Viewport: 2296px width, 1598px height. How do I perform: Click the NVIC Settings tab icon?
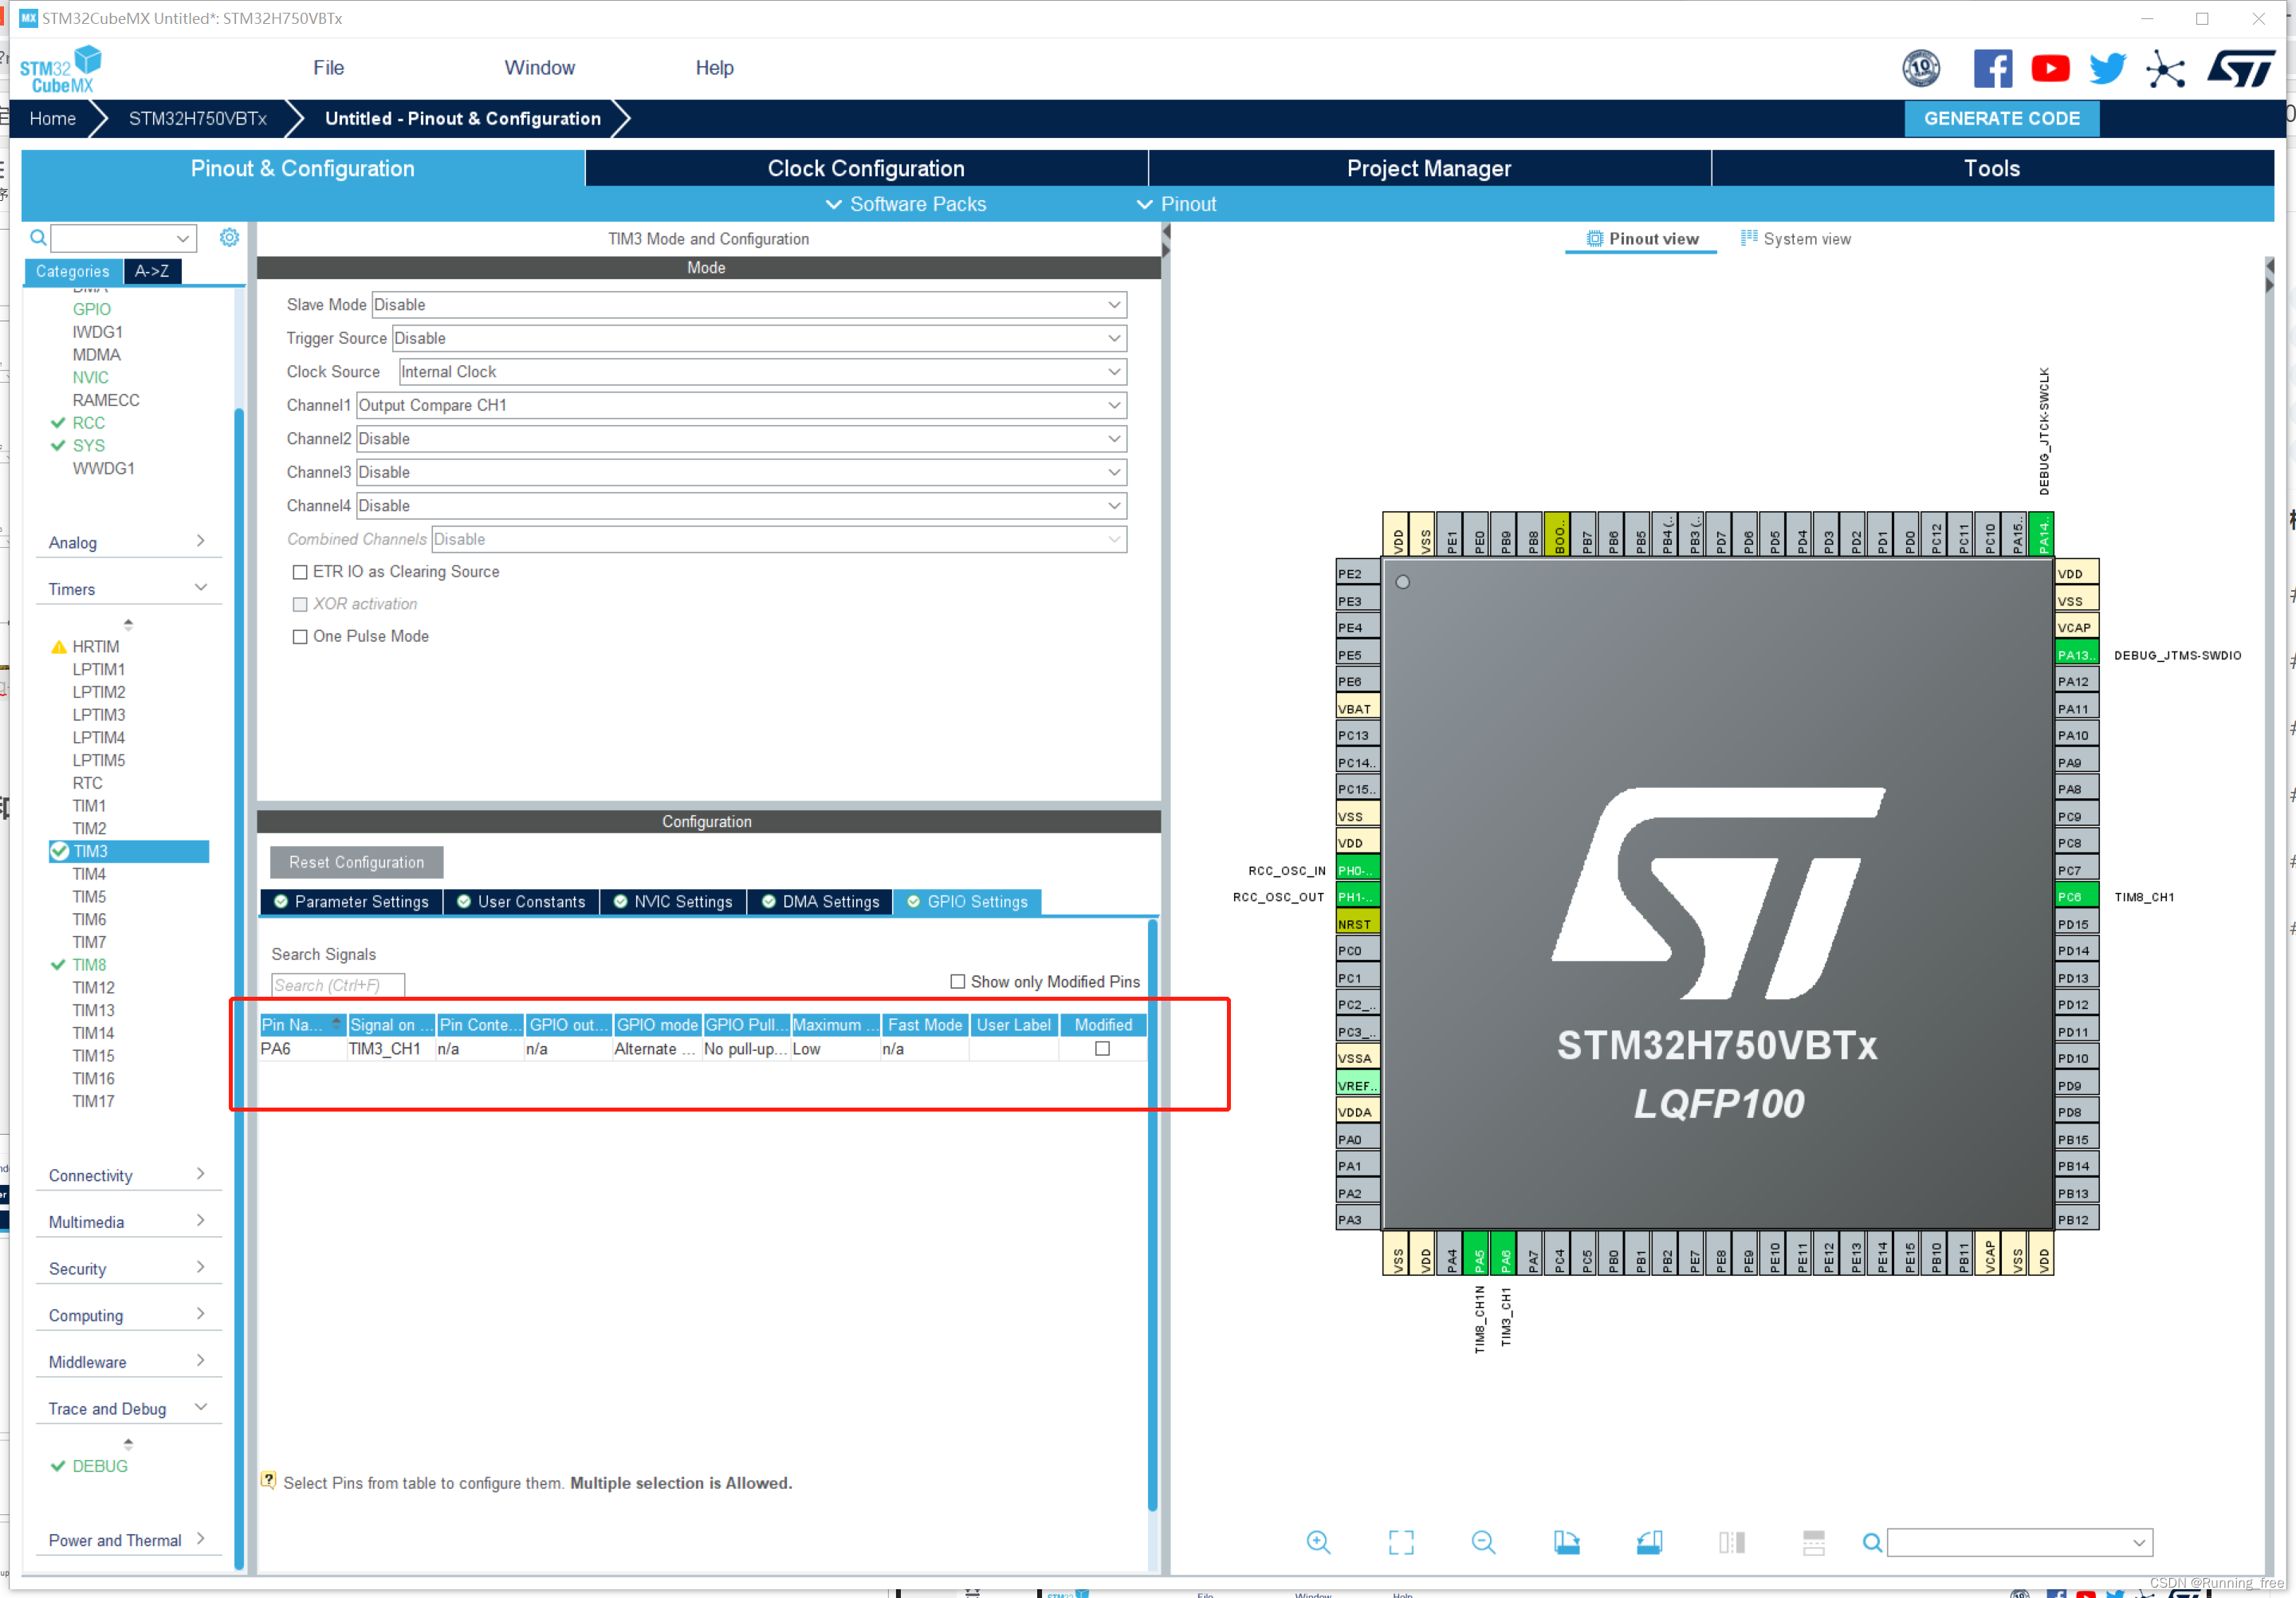click(x=678, y=902)
